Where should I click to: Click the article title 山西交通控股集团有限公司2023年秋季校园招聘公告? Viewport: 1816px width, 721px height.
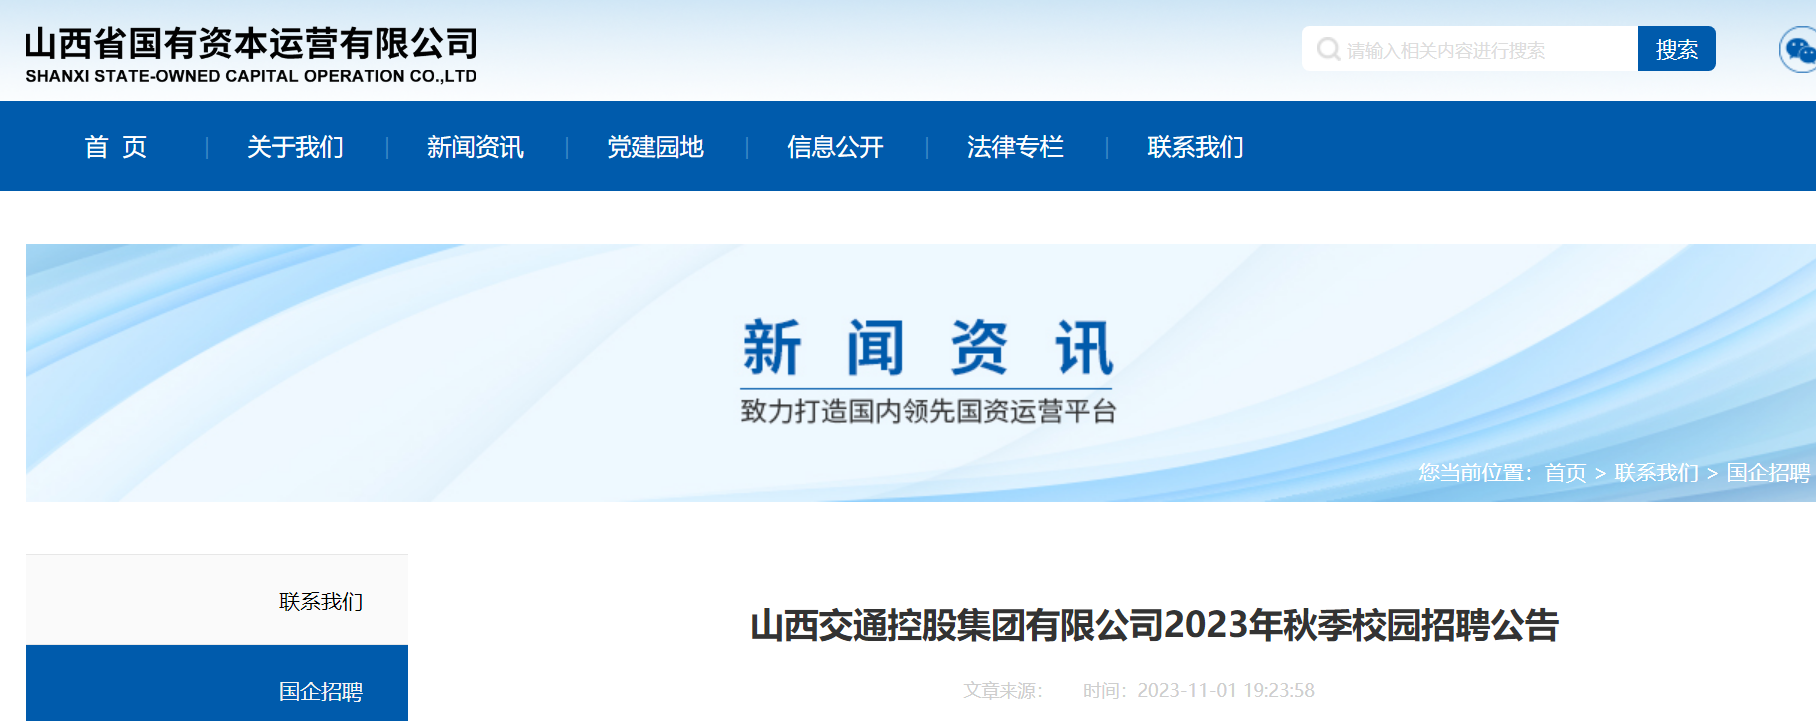point(1154,625)
